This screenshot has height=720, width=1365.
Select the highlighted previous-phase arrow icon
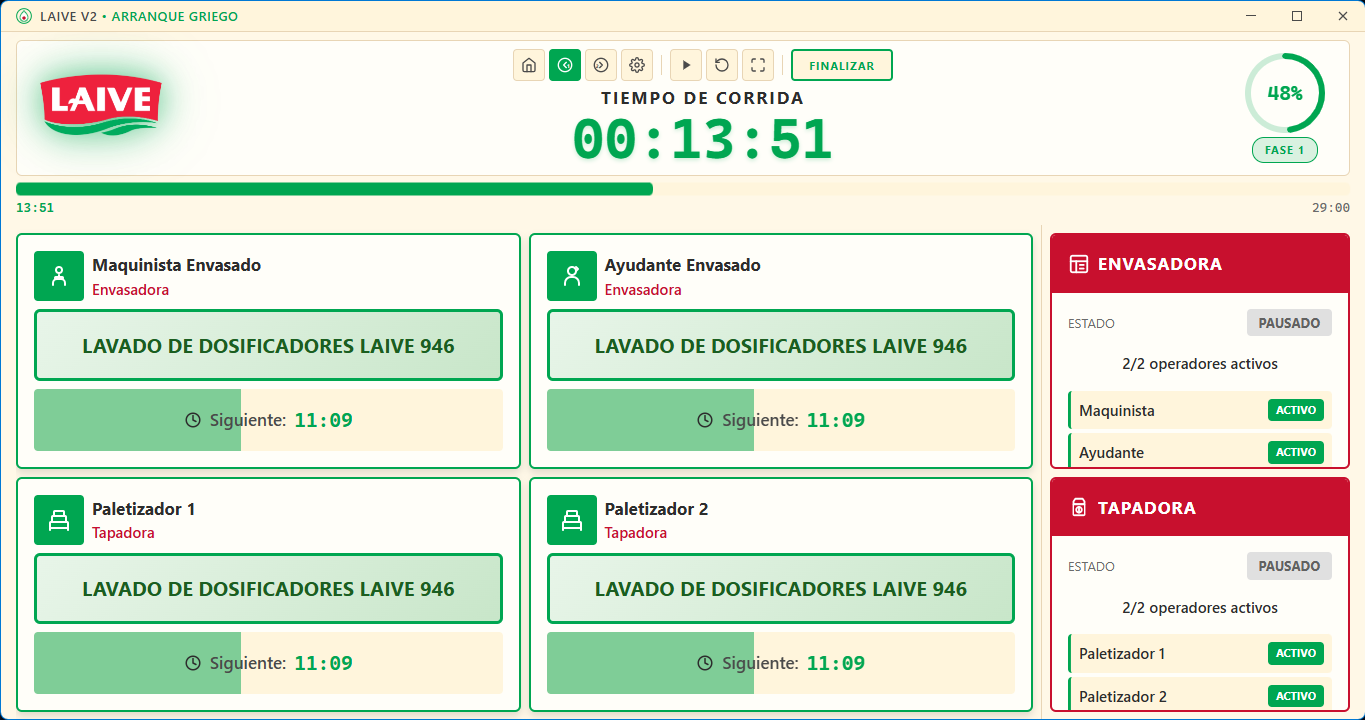pyautogui.click(x=565, y=64)
